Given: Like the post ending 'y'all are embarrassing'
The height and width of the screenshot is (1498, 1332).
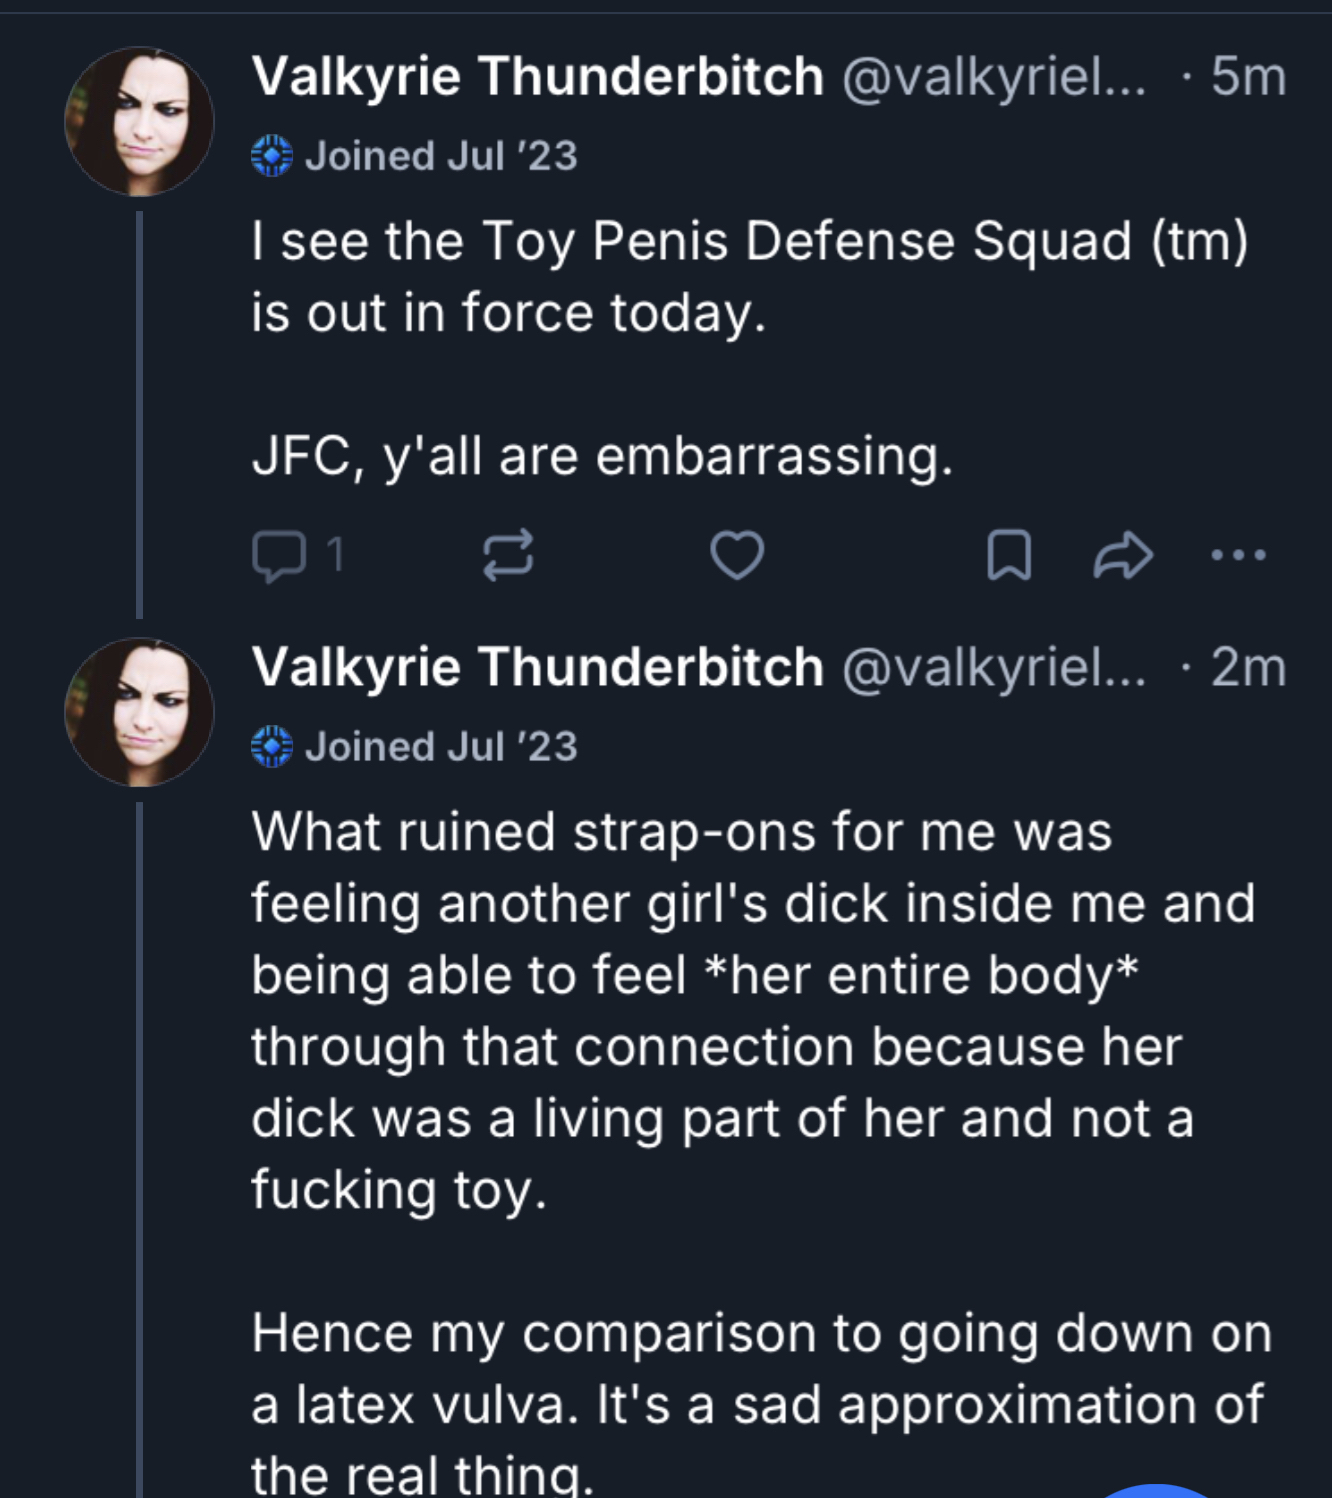Looking at the screenshot, I should [x=737, y=556].
